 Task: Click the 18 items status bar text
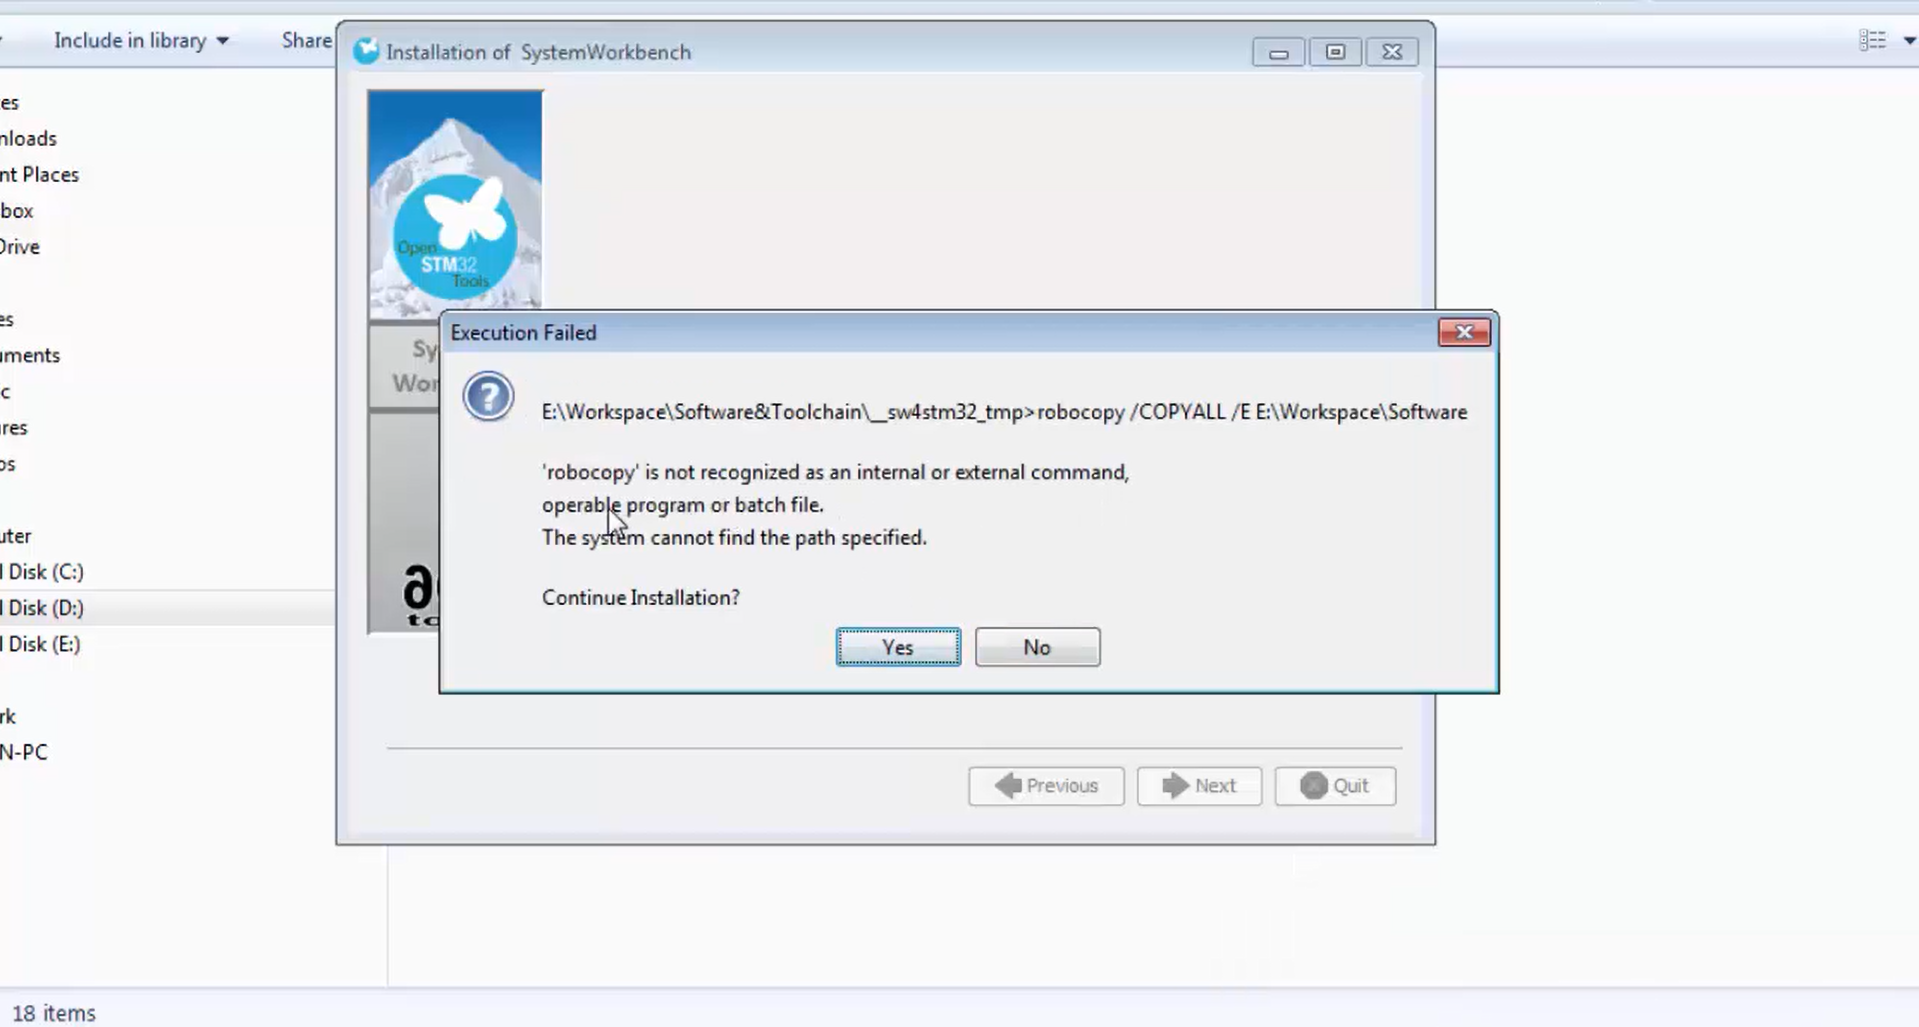54,1013
